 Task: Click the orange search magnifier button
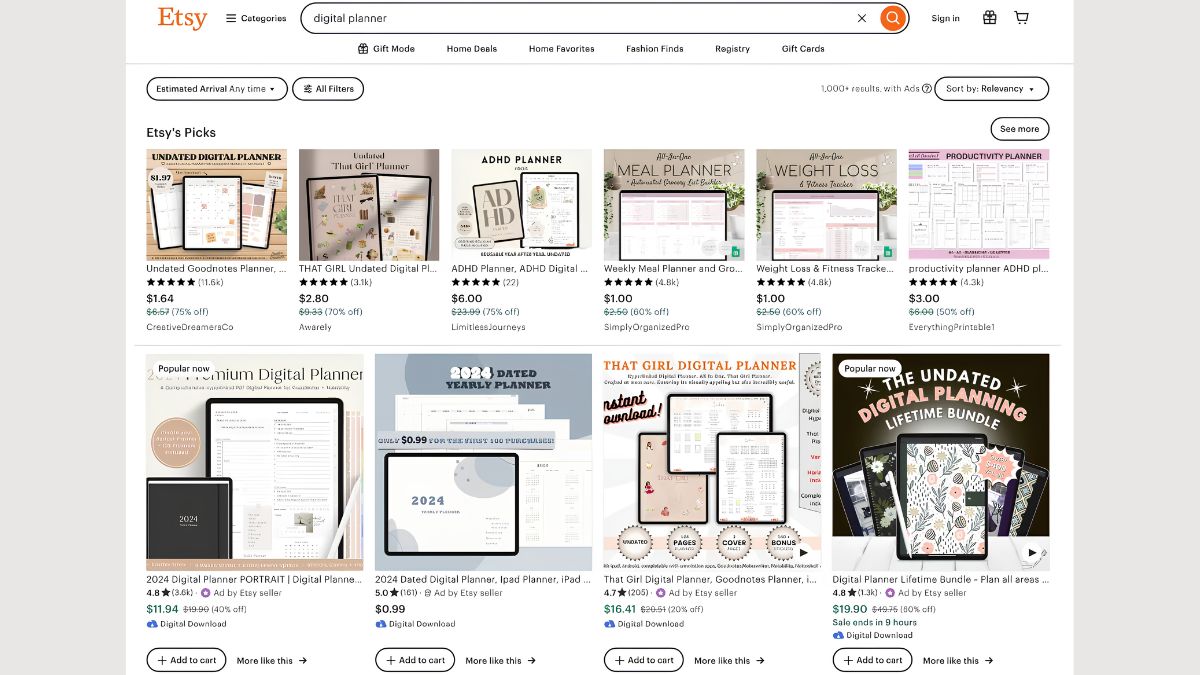(x=893, y=18)
